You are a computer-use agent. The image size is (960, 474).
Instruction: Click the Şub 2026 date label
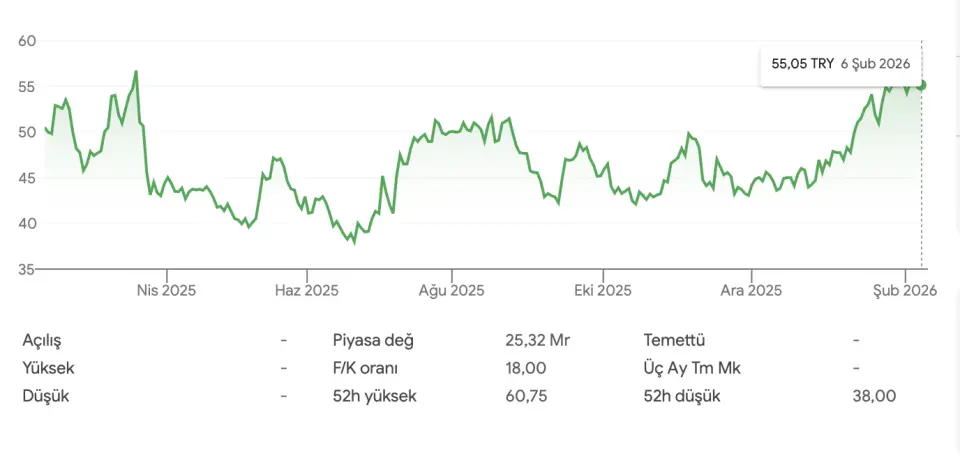click(x=904, y=291)
